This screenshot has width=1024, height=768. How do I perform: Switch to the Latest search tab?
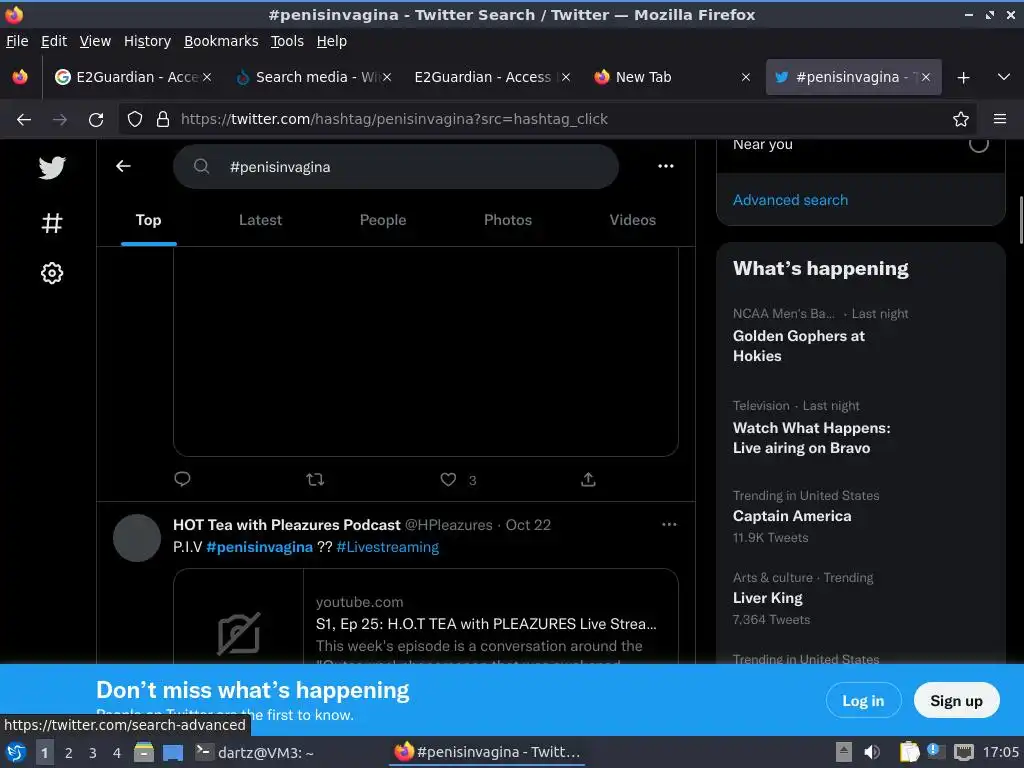click(x=260, y=220)
